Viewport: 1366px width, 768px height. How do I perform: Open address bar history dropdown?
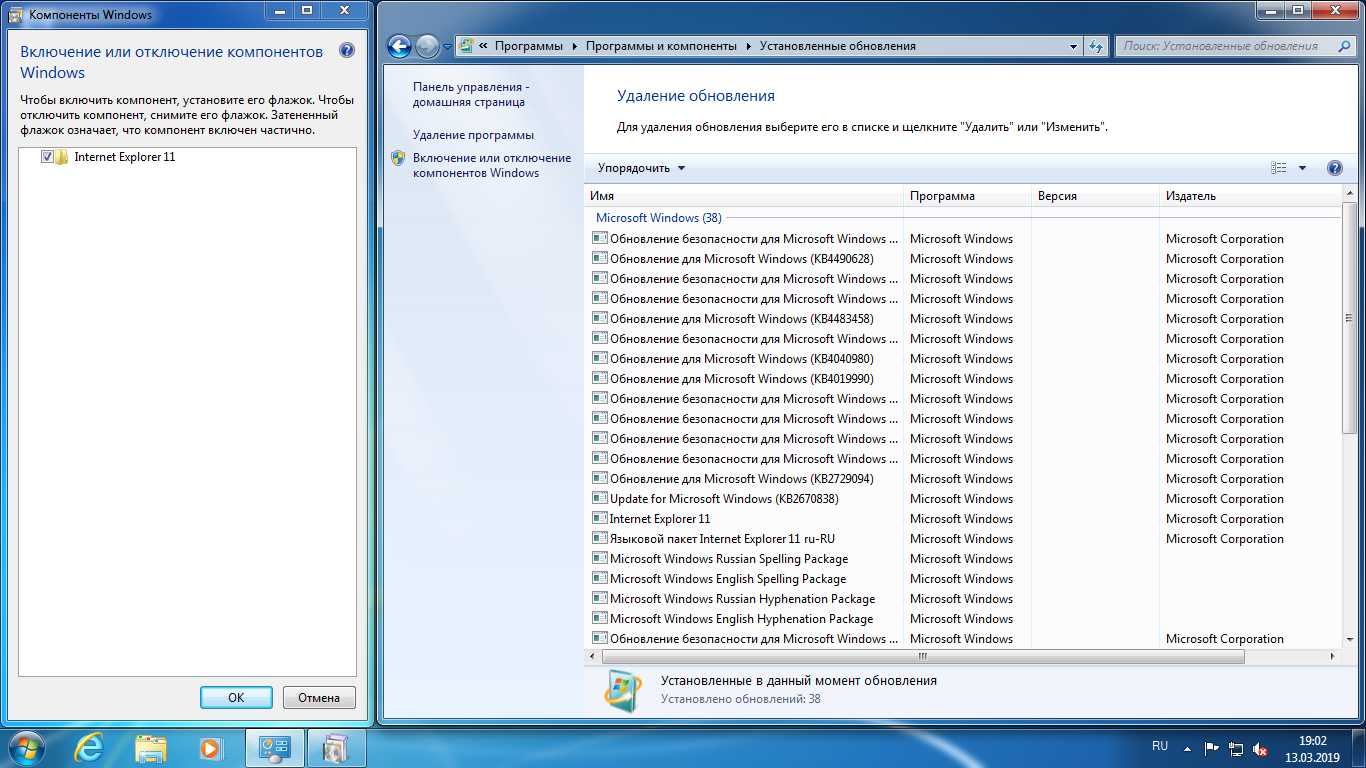[x=1073, y=46]
